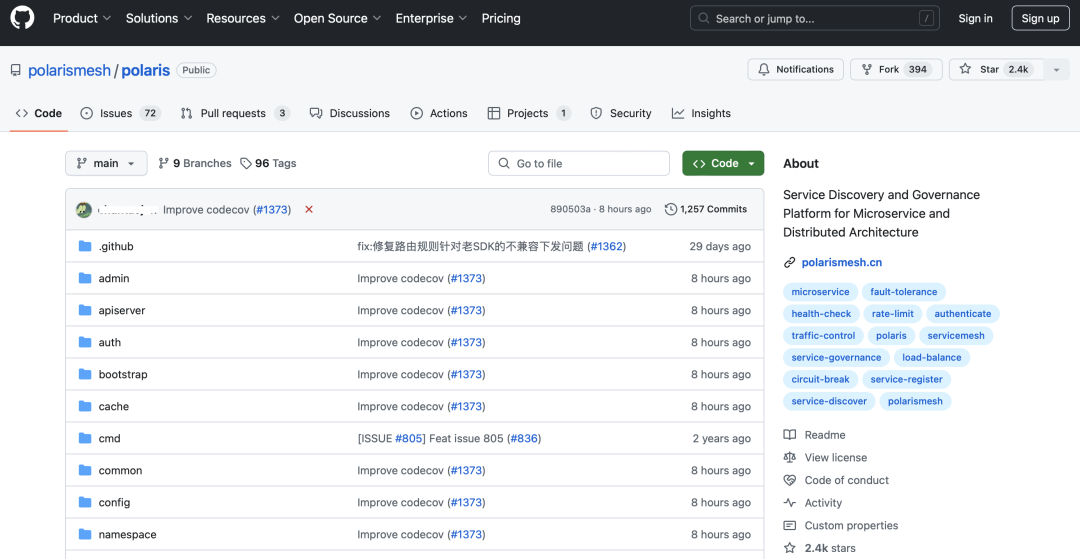Click the Go to file search field
This screenshot has width=1080, height=559.
tap(579, 163)
